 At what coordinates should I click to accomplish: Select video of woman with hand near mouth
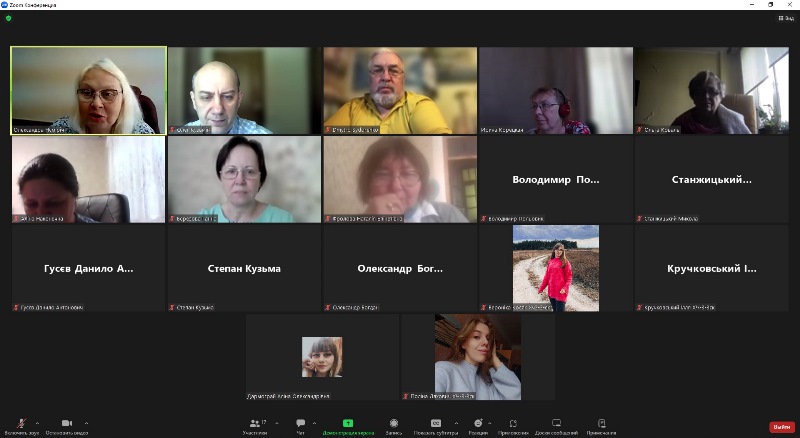click(400, 179)
